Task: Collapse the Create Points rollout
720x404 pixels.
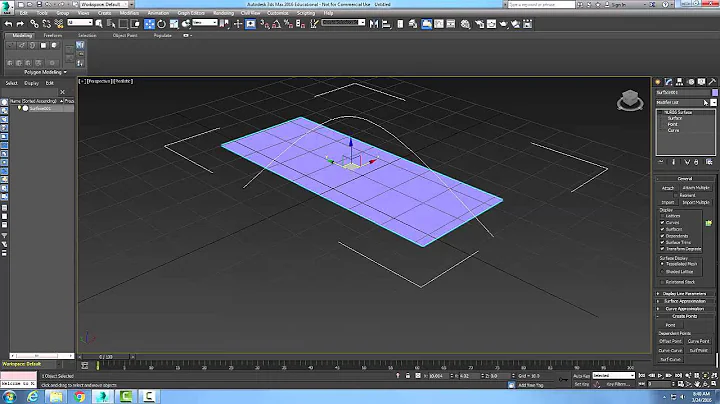Action: click(x=685, y=316)
